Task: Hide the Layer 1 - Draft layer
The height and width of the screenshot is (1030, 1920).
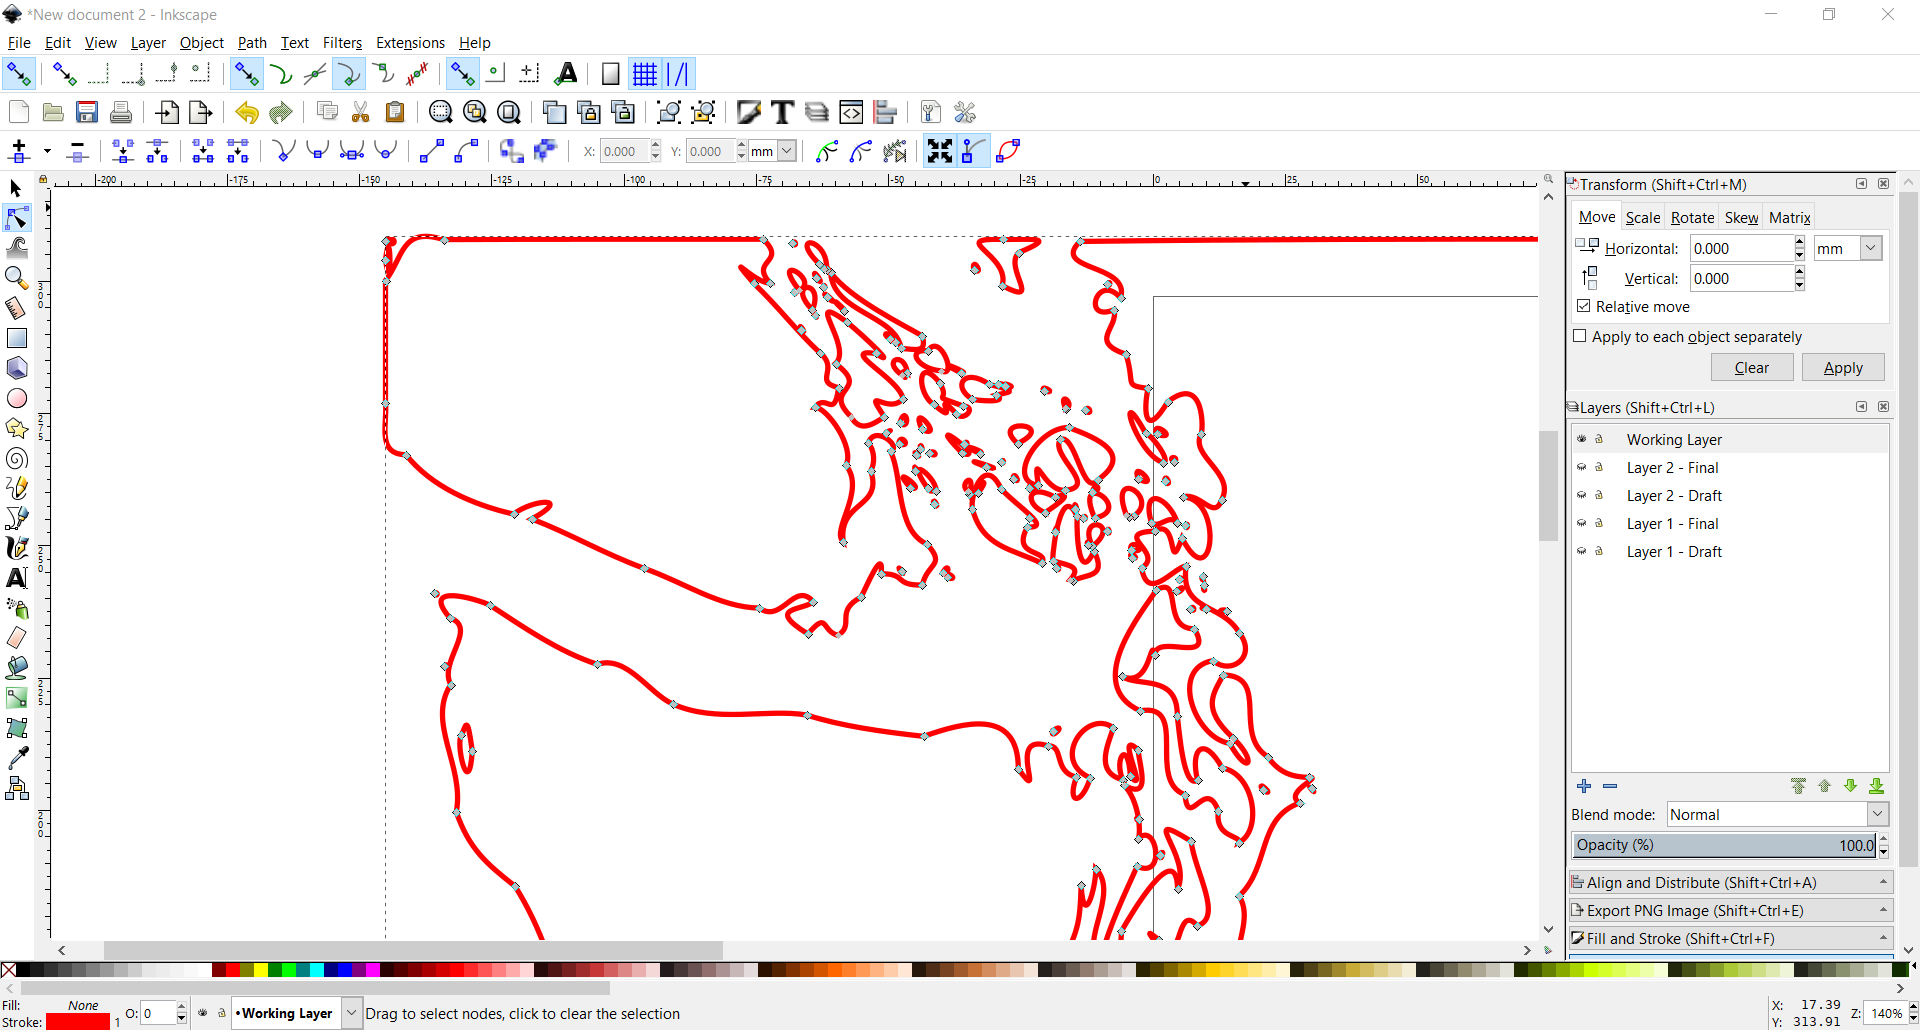Action: tap(1581, 552)
